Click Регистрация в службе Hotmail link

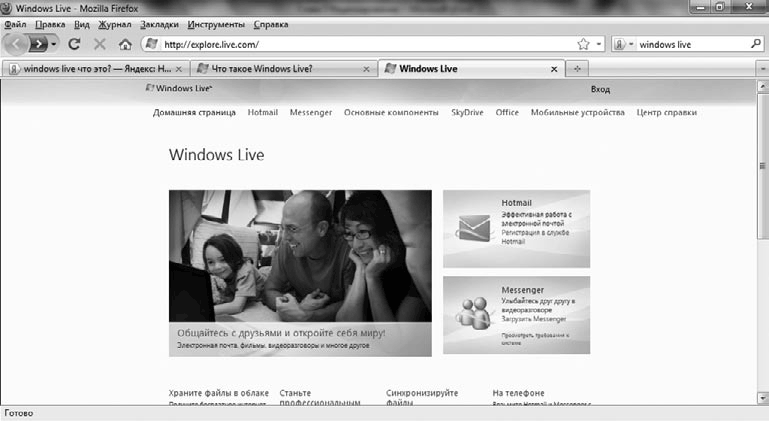(535, 237)
